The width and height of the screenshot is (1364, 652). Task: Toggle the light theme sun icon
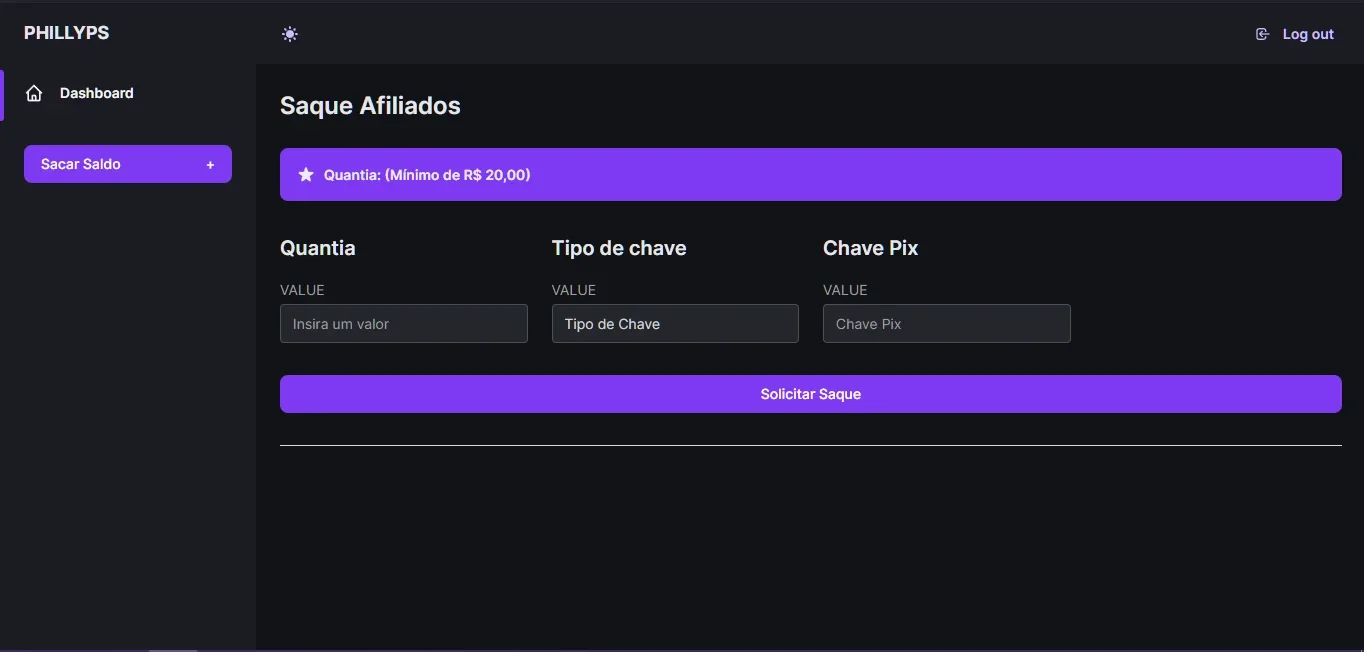pos(290,34)
